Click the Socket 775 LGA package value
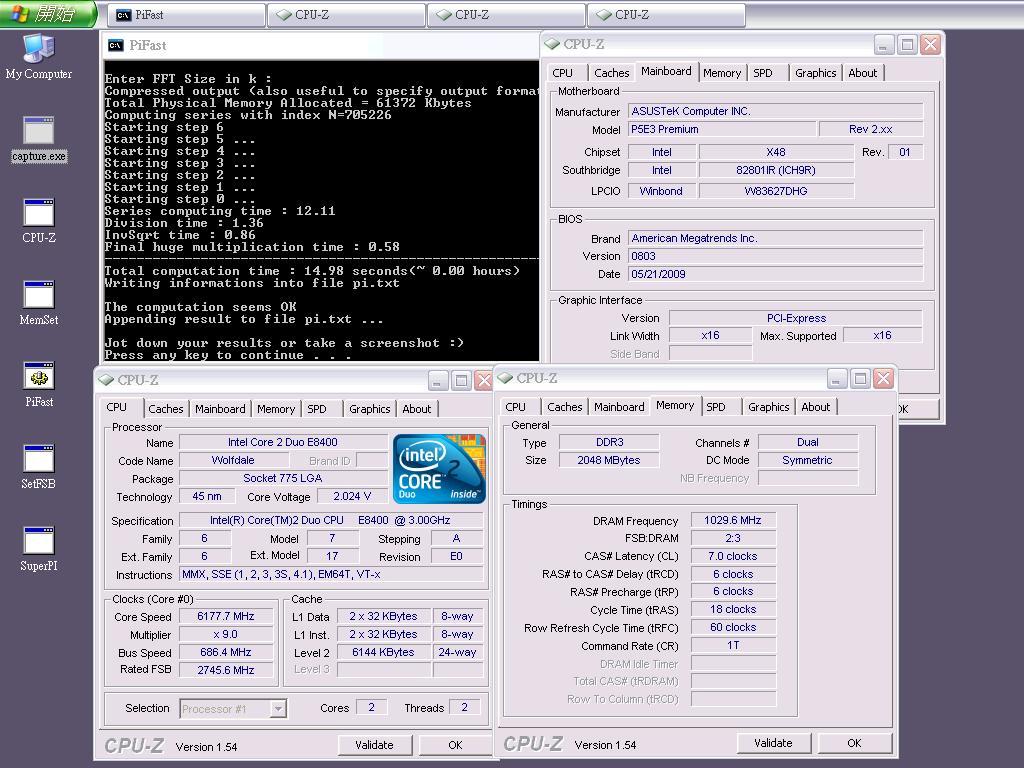The image size is (1024, 768). (x=283, y=478)
